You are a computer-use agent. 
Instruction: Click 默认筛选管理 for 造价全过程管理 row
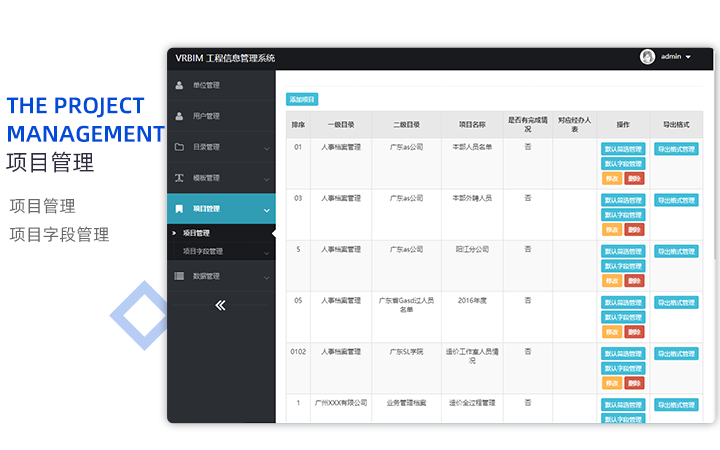click(623, 405)
